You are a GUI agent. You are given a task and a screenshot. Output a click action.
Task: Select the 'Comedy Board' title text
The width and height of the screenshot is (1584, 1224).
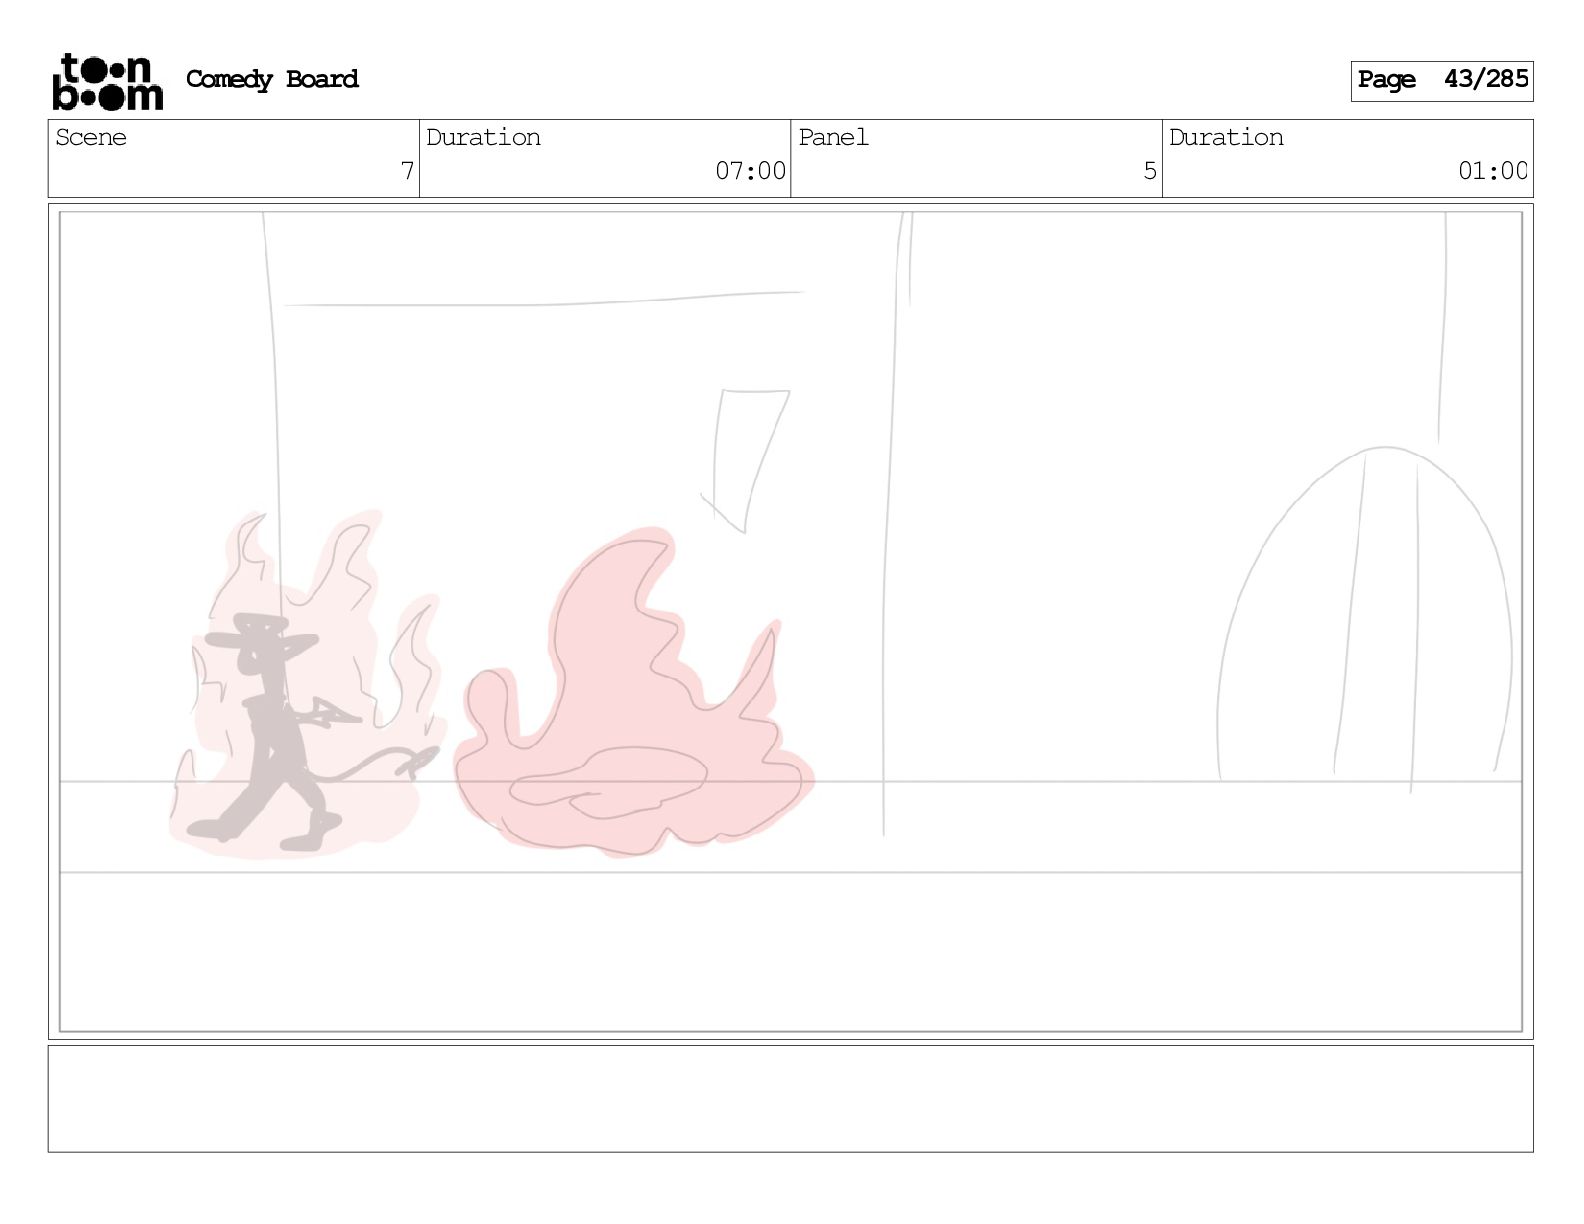pos(272,79)
